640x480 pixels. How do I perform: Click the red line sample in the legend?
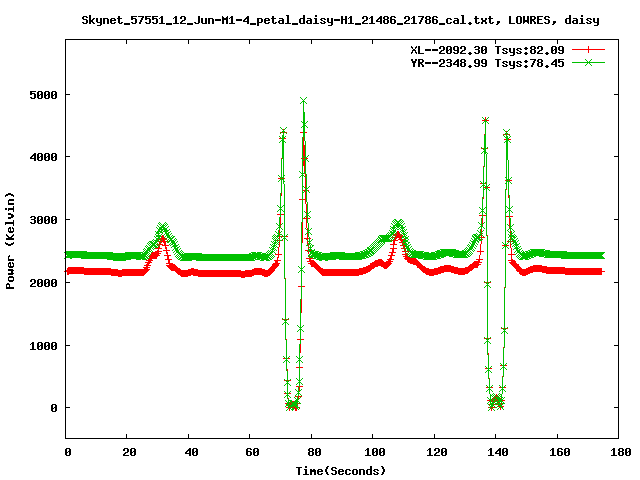[588, 50]
